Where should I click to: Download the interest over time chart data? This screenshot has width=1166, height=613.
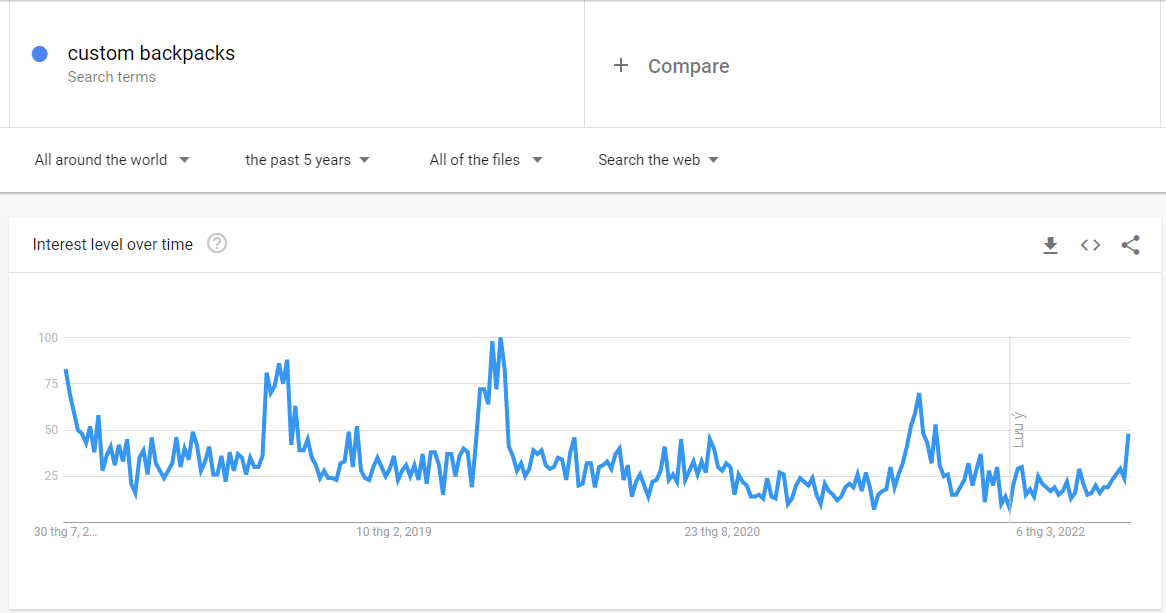(1050, 245)
